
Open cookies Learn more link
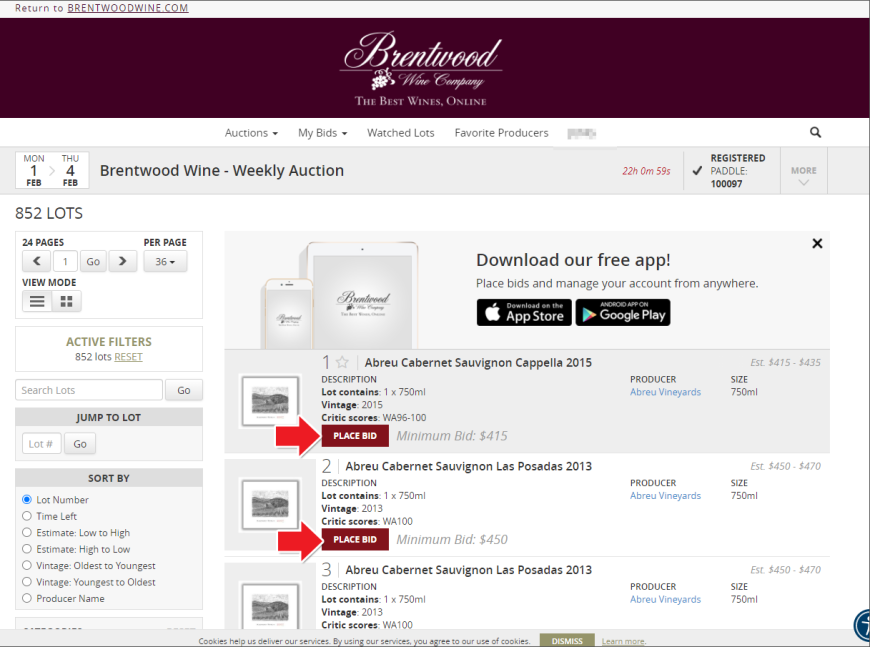(624, 641)
